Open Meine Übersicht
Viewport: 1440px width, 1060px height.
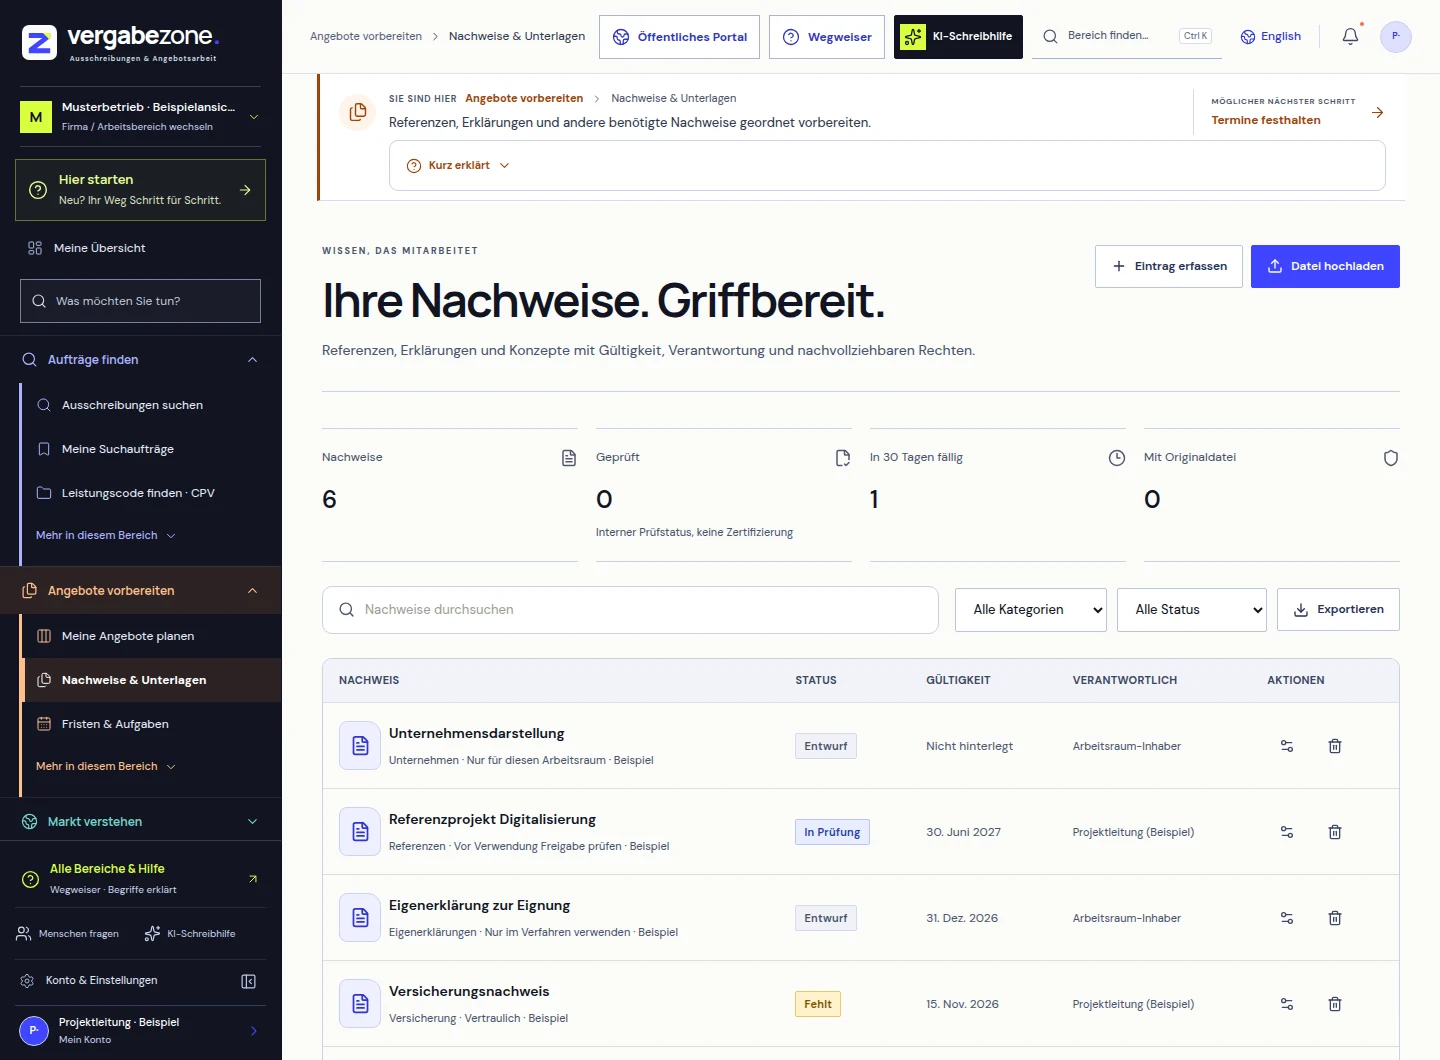tap(140, 248)
